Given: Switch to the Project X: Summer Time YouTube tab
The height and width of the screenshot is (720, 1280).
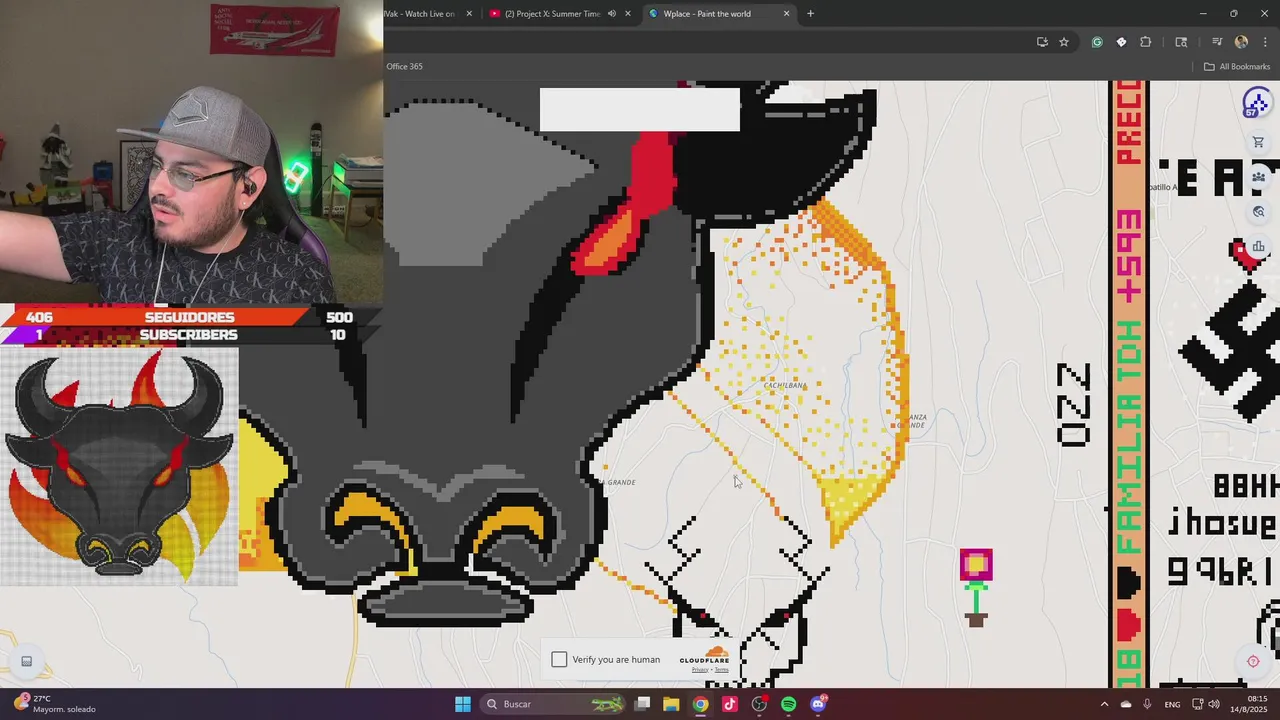Looking at the screenshot, I should point(552,14).
